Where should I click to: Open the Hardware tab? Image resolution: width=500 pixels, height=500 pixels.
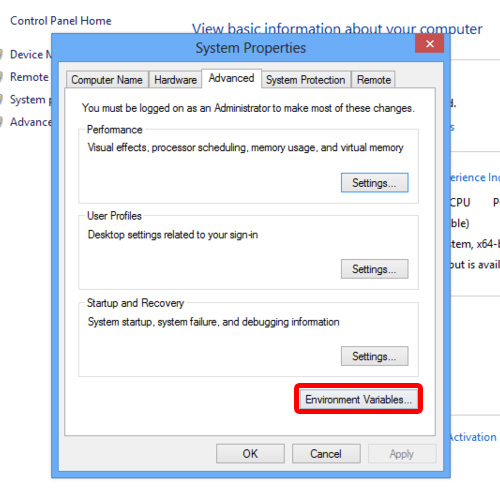[x=175, y=80]
